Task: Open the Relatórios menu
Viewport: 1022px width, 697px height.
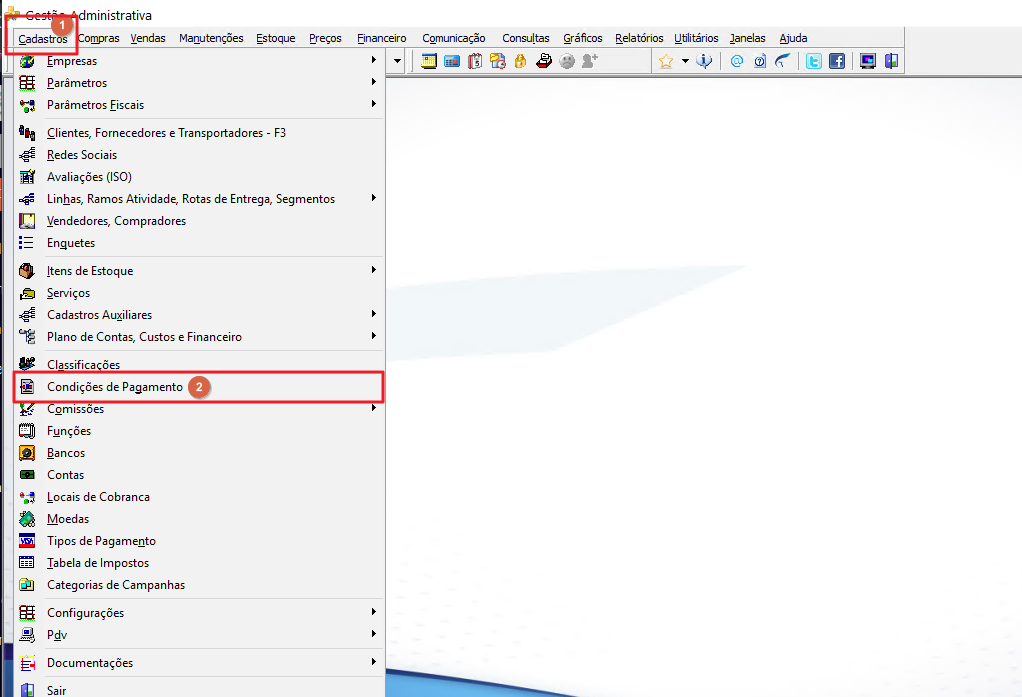Action: point(639,38)
